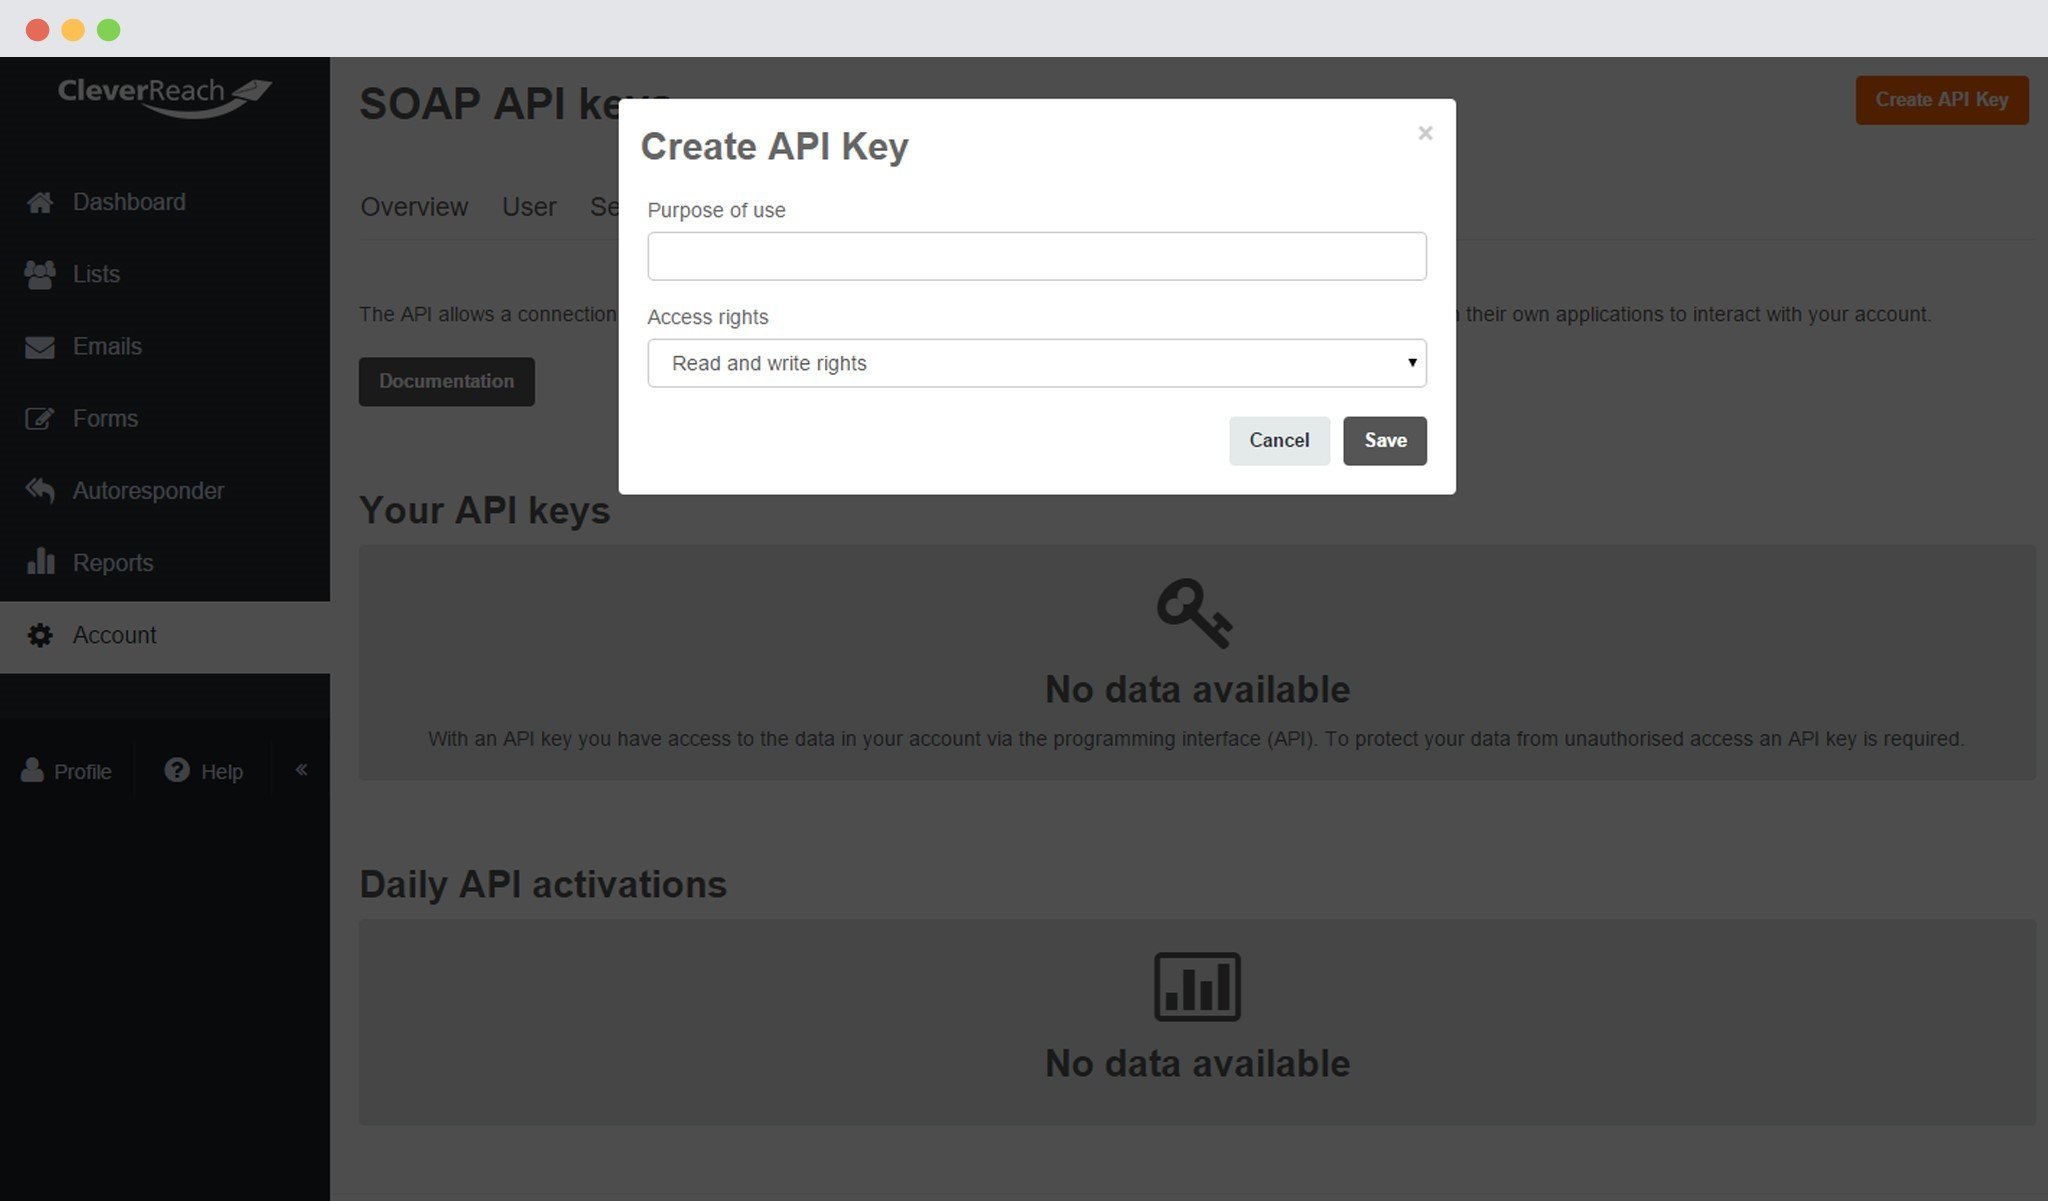Click the Dashboard icon in sidebar
2048x1201 pixels.
[x=39, y=202]
